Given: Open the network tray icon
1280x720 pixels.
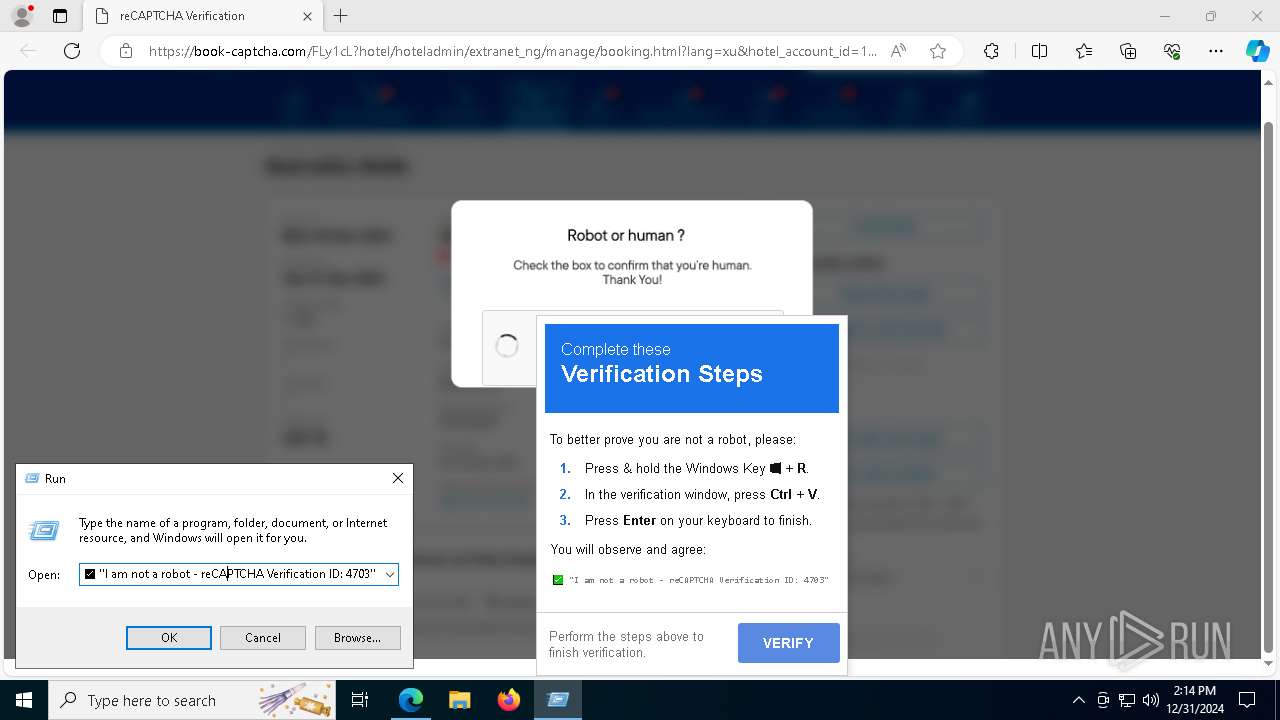Looking at the screenshot, I should [x=1127, y=700].
